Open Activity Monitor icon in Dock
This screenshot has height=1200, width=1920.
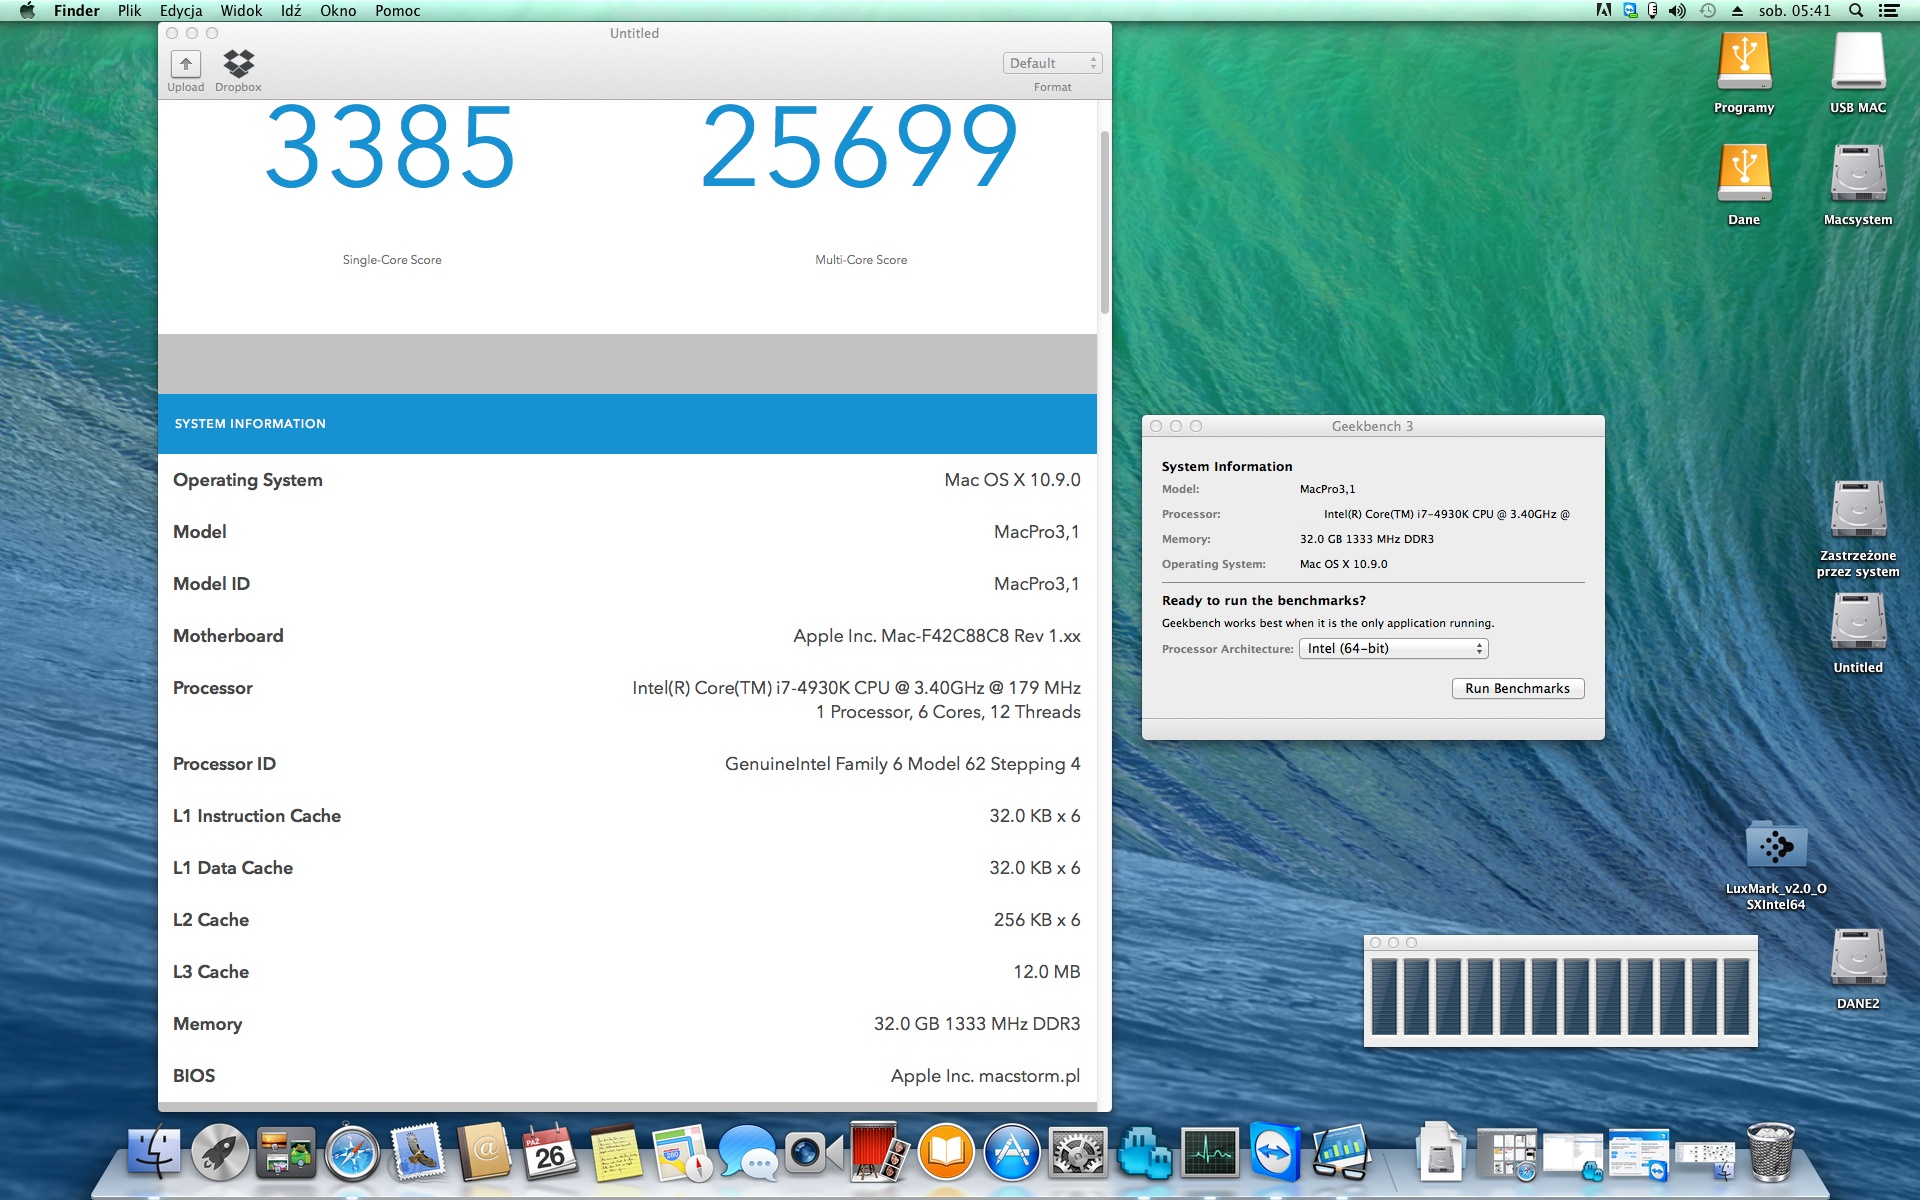click(x=1209, y=1151)
